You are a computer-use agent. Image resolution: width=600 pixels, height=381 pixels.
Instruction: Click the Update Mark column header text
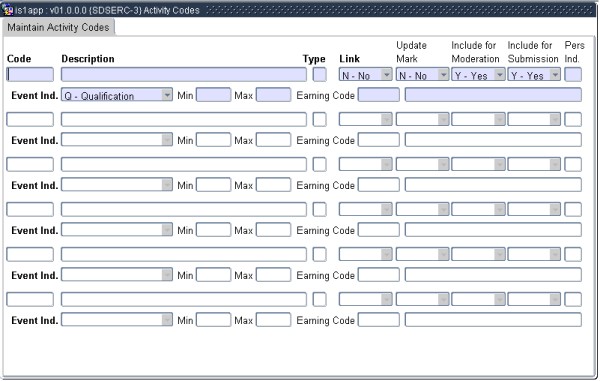[x=411, y=52]
